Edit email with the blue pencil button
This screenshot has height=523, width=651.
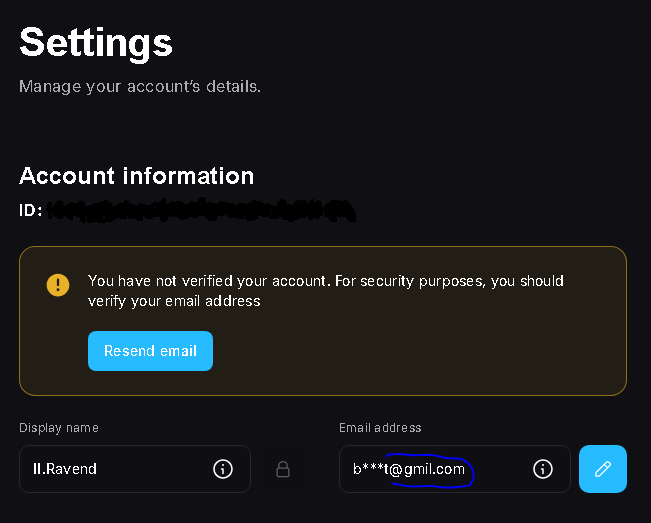[x=602, y=469]
